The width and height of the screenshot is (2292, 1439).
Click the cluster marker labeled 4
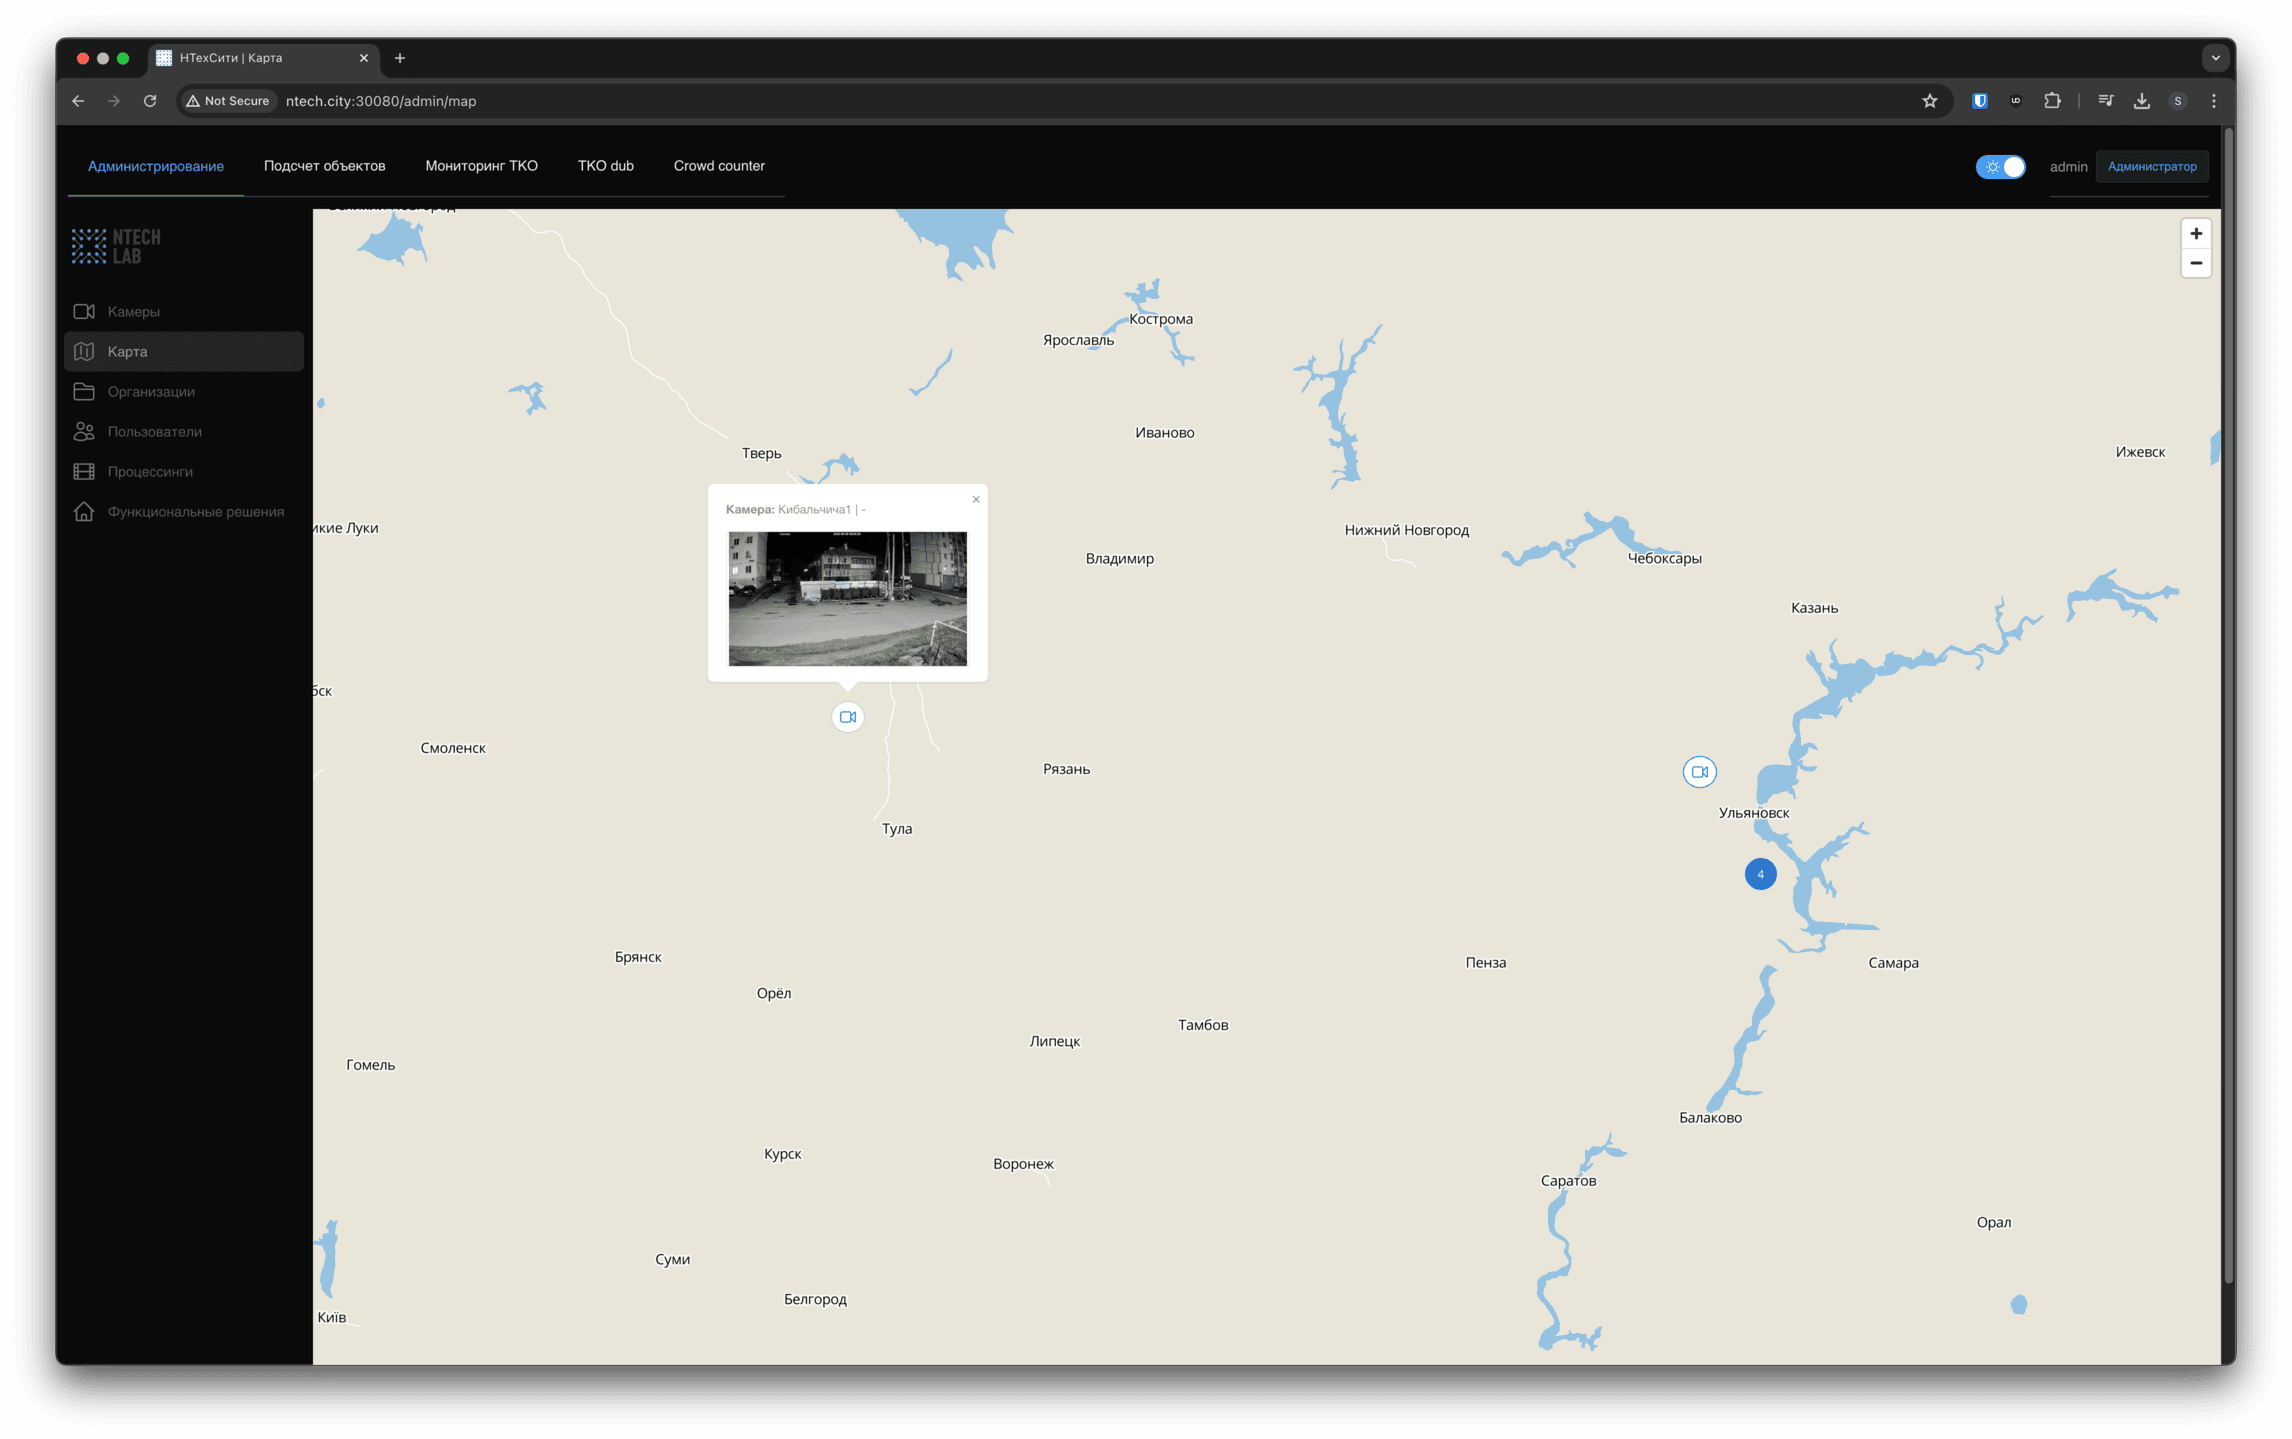point(1760,874)
